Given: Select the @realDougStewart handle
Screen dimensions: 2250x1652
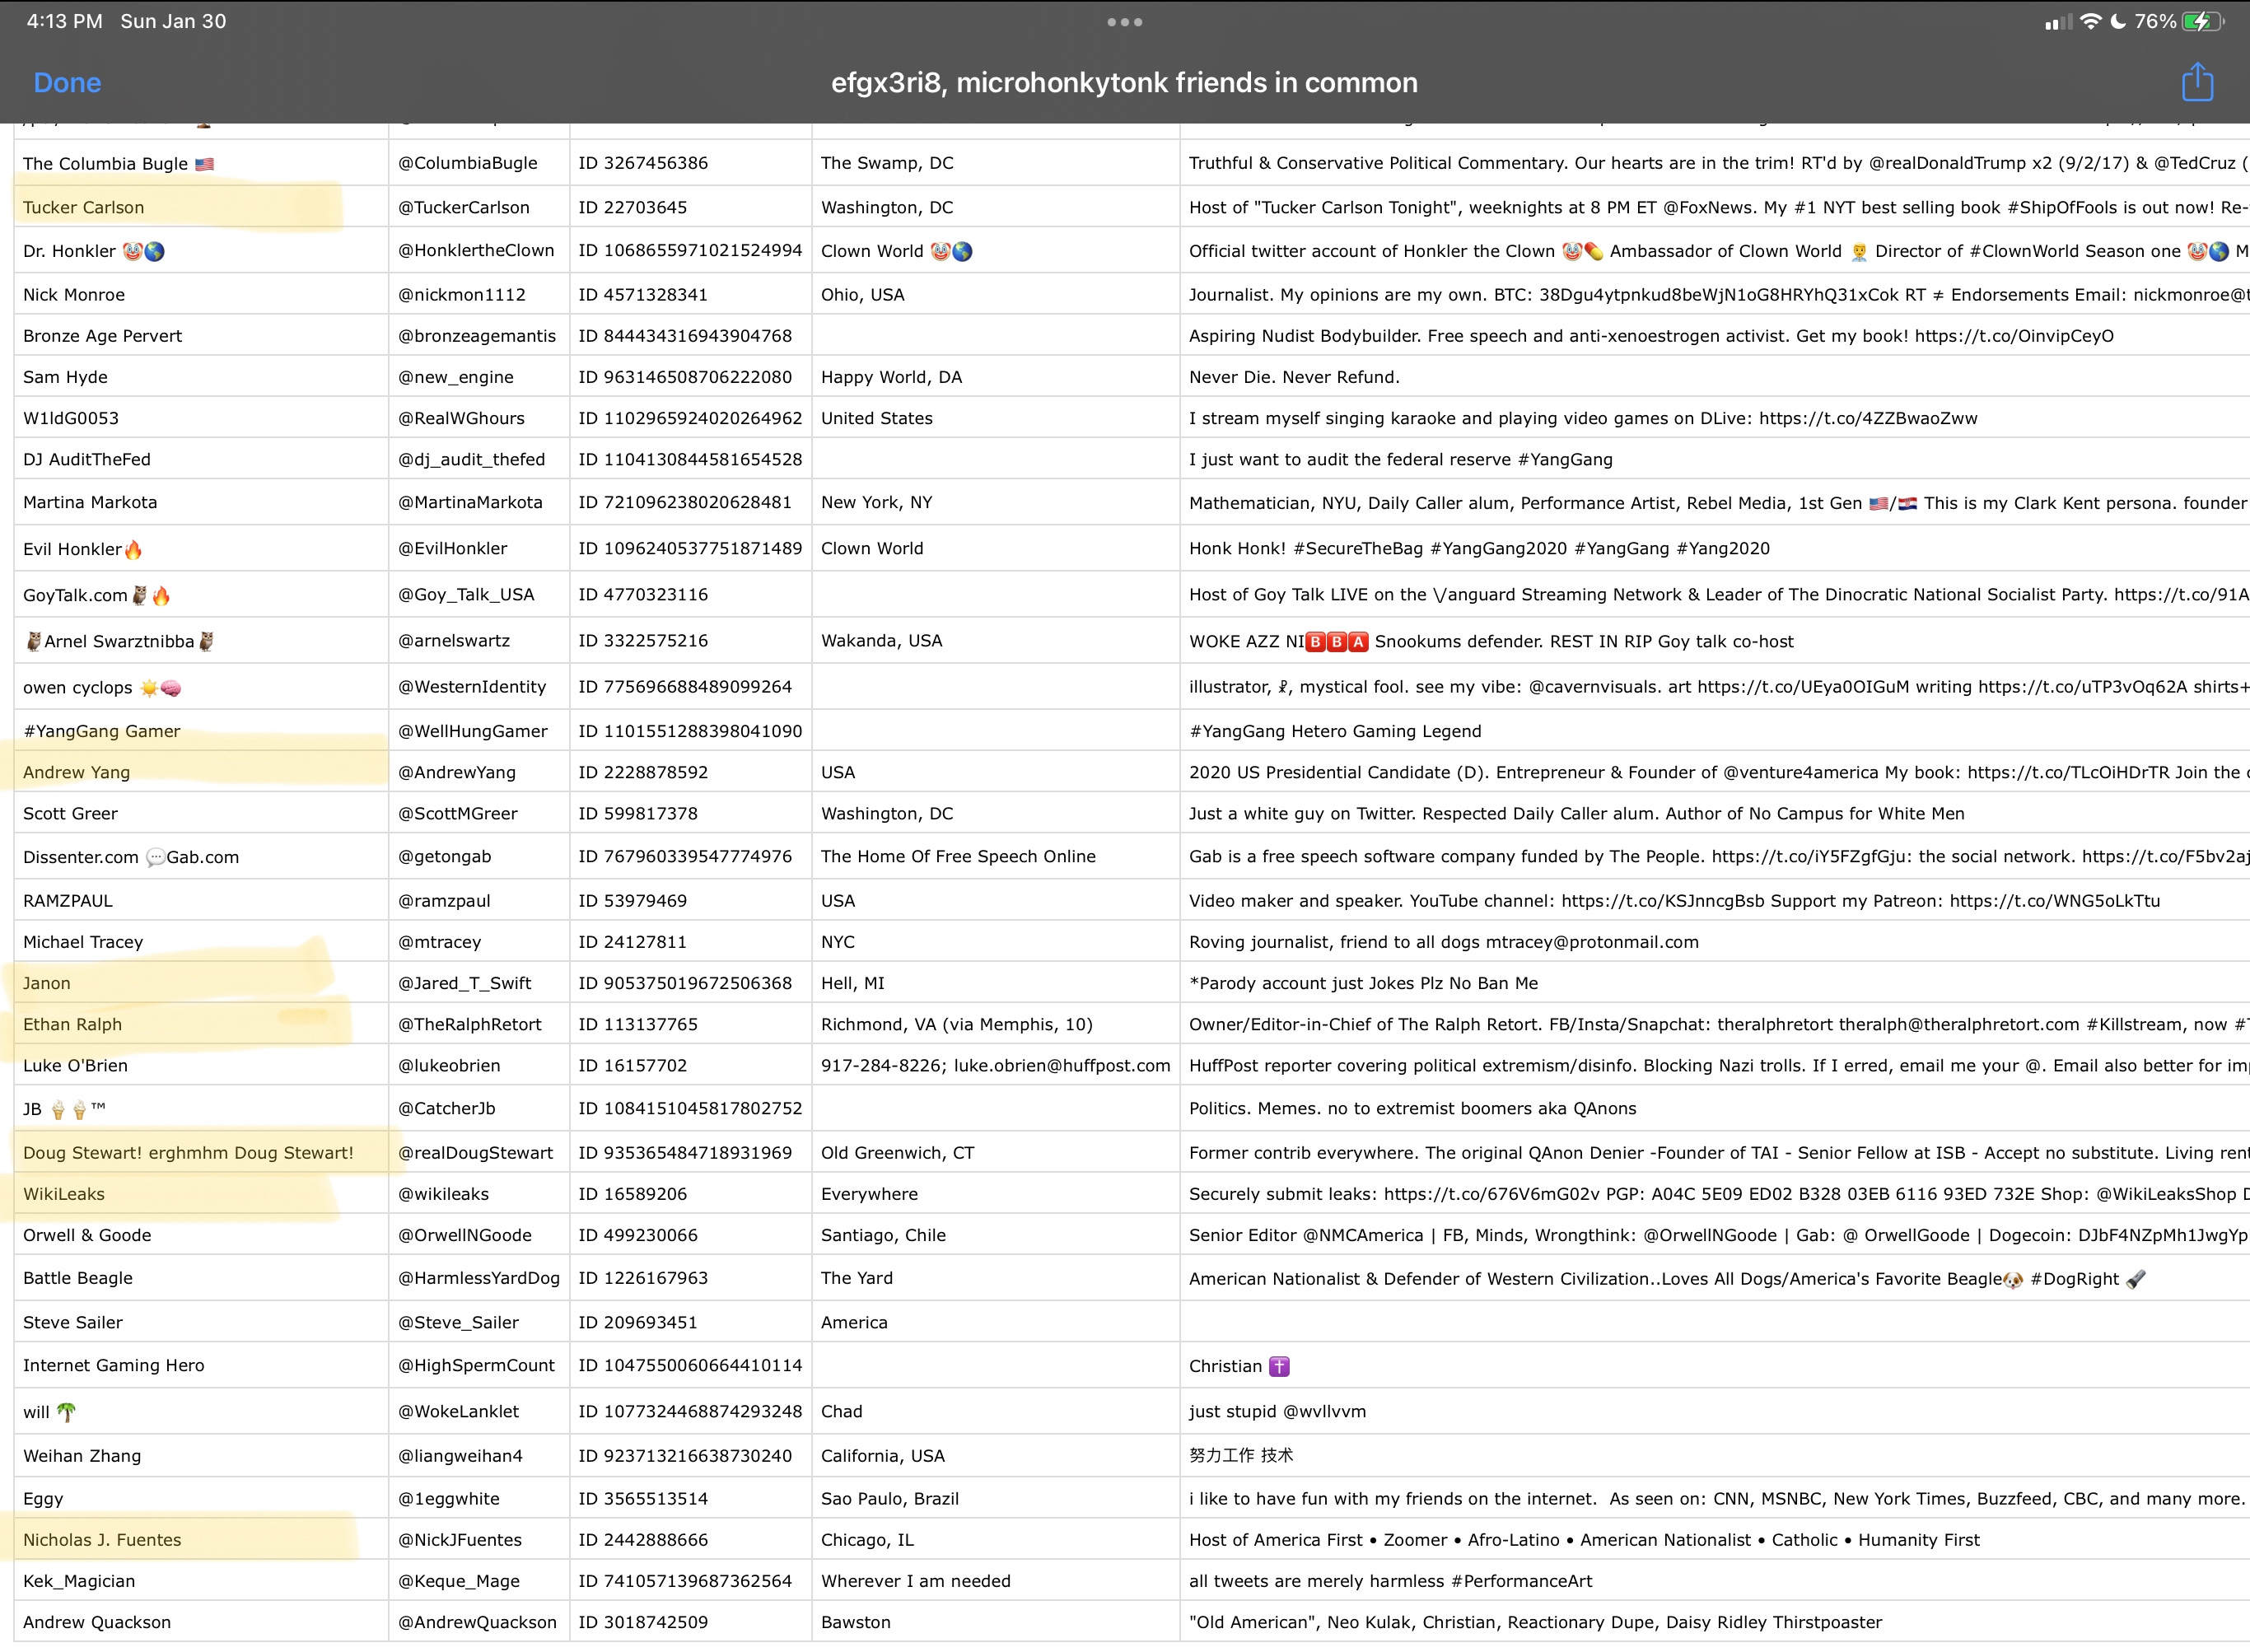Looking at the screenshot, I should 476,1153.
